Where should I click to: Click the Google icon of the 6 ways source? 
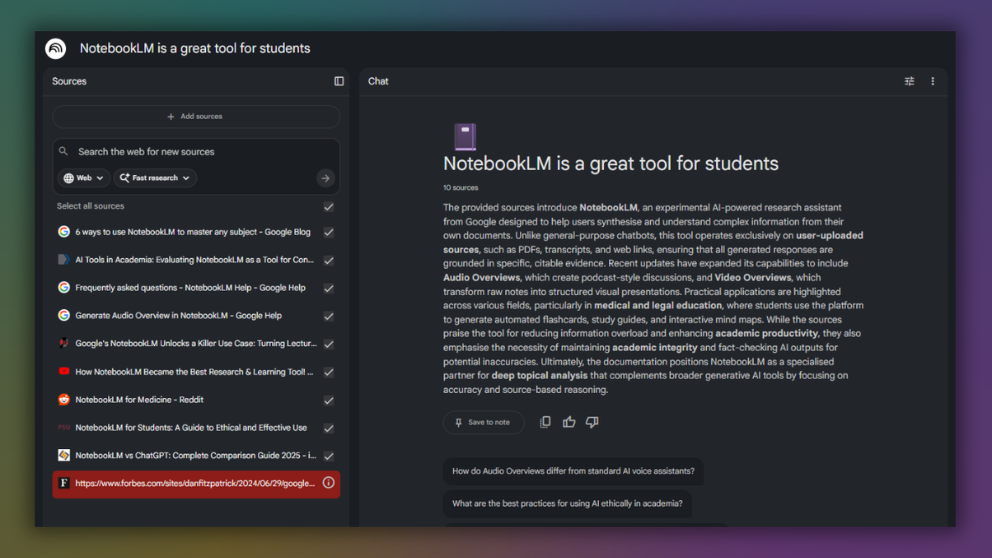pos(64,232)
